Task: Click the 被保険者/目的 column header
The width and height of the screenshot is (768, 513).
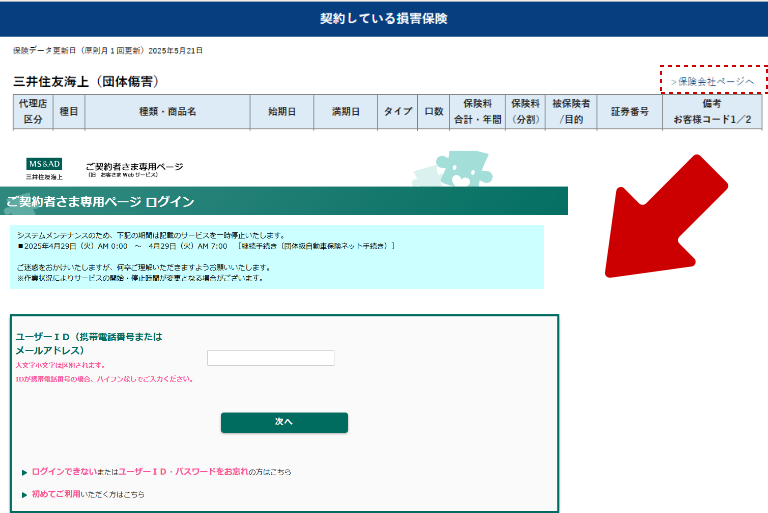Action: point(571,112)
